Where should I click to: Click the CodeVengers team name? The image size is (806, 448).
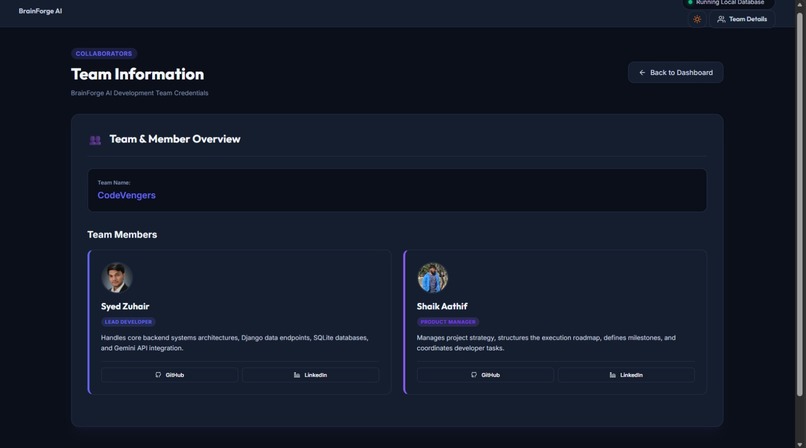point(126,195)
